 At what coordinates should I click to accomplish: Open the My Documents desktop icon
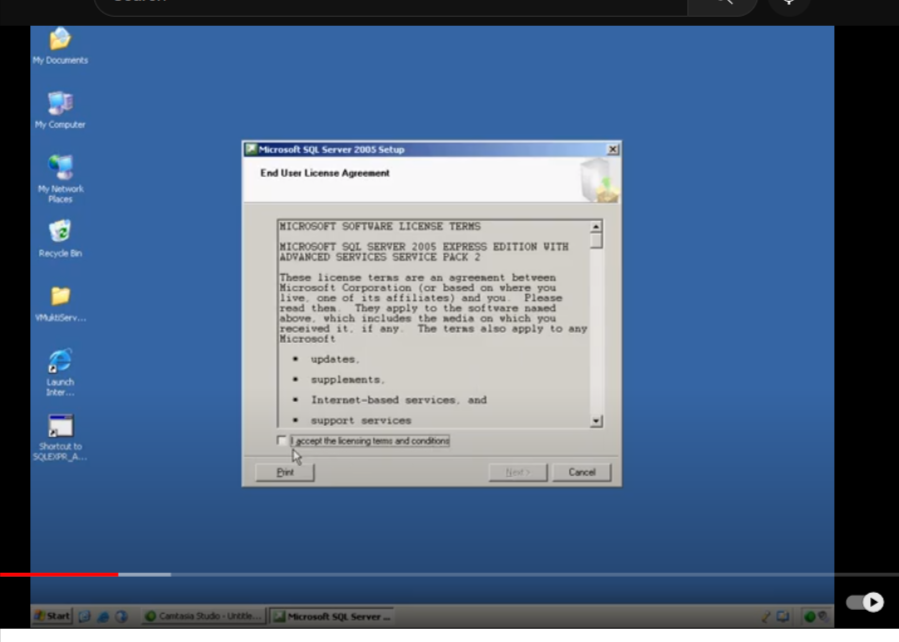tap(60, 46)
